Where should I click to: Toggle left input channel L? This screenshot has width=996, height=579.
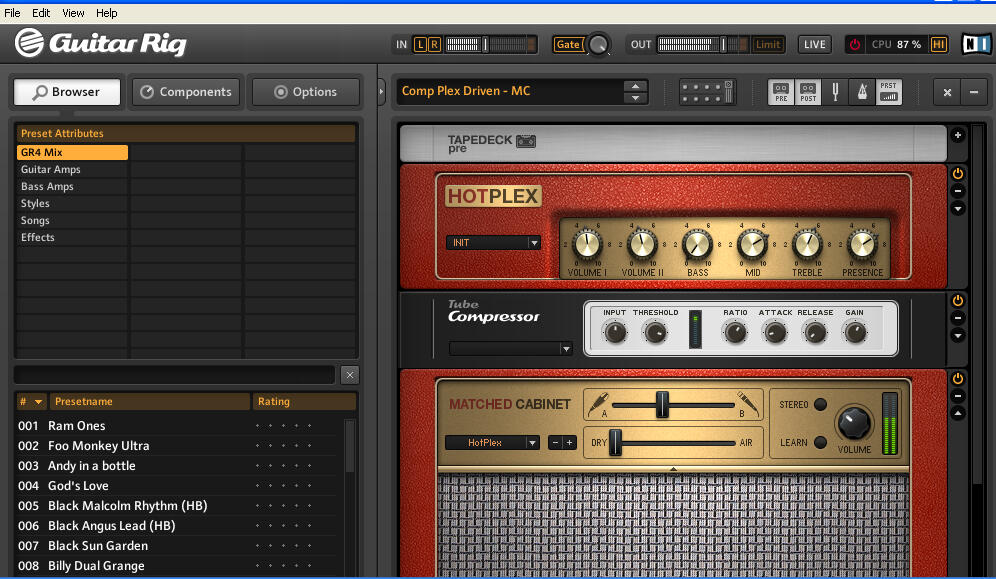tap(420, 44)
